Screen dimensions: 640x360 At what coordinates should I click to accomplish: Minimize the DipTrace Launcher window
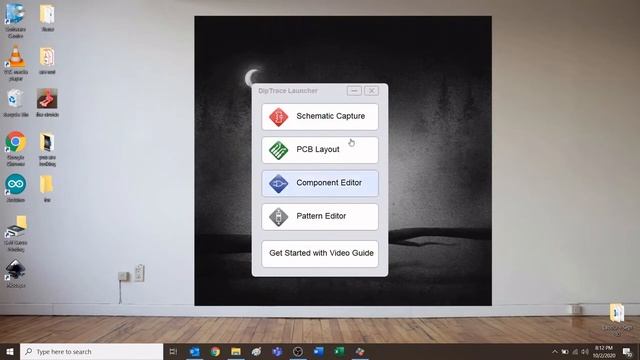point(354,91)
